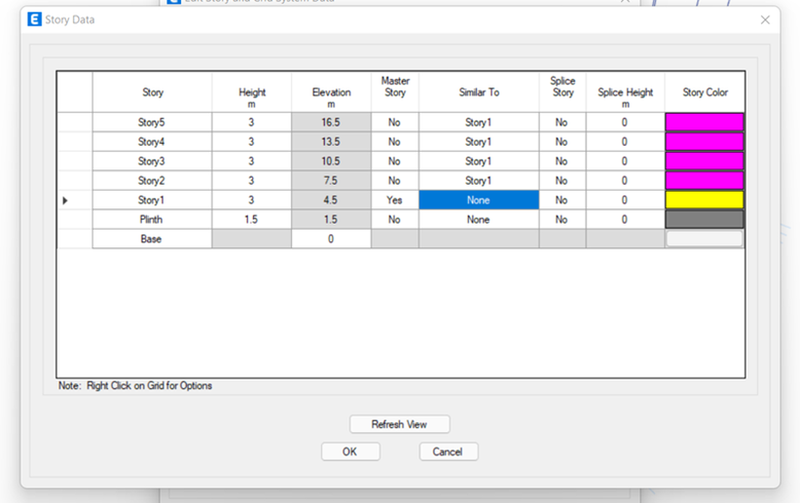
Task: Open the magenta Story5 color swatch
Action: [704, 122]
